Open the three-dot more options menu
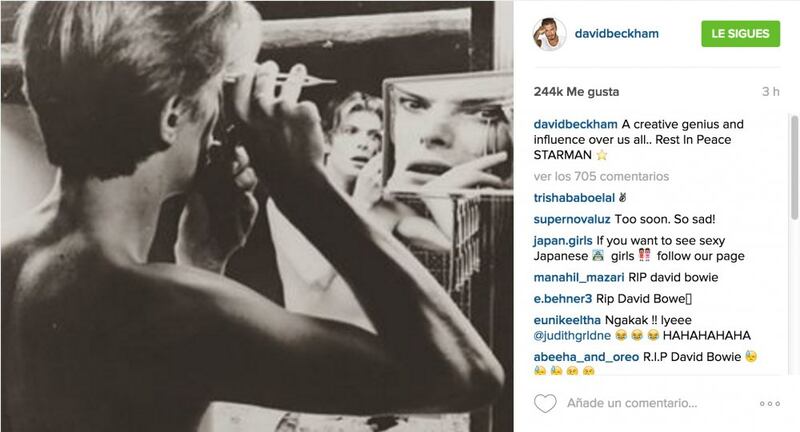This screenshot has width=800, height=432. coord(769,403)
